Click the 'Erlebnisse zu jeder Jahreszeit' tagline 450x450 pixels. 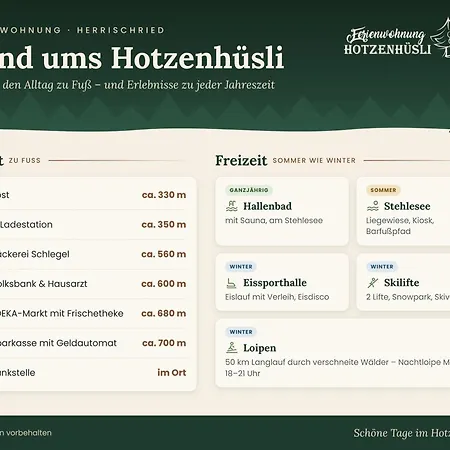(x=201, y=85)
